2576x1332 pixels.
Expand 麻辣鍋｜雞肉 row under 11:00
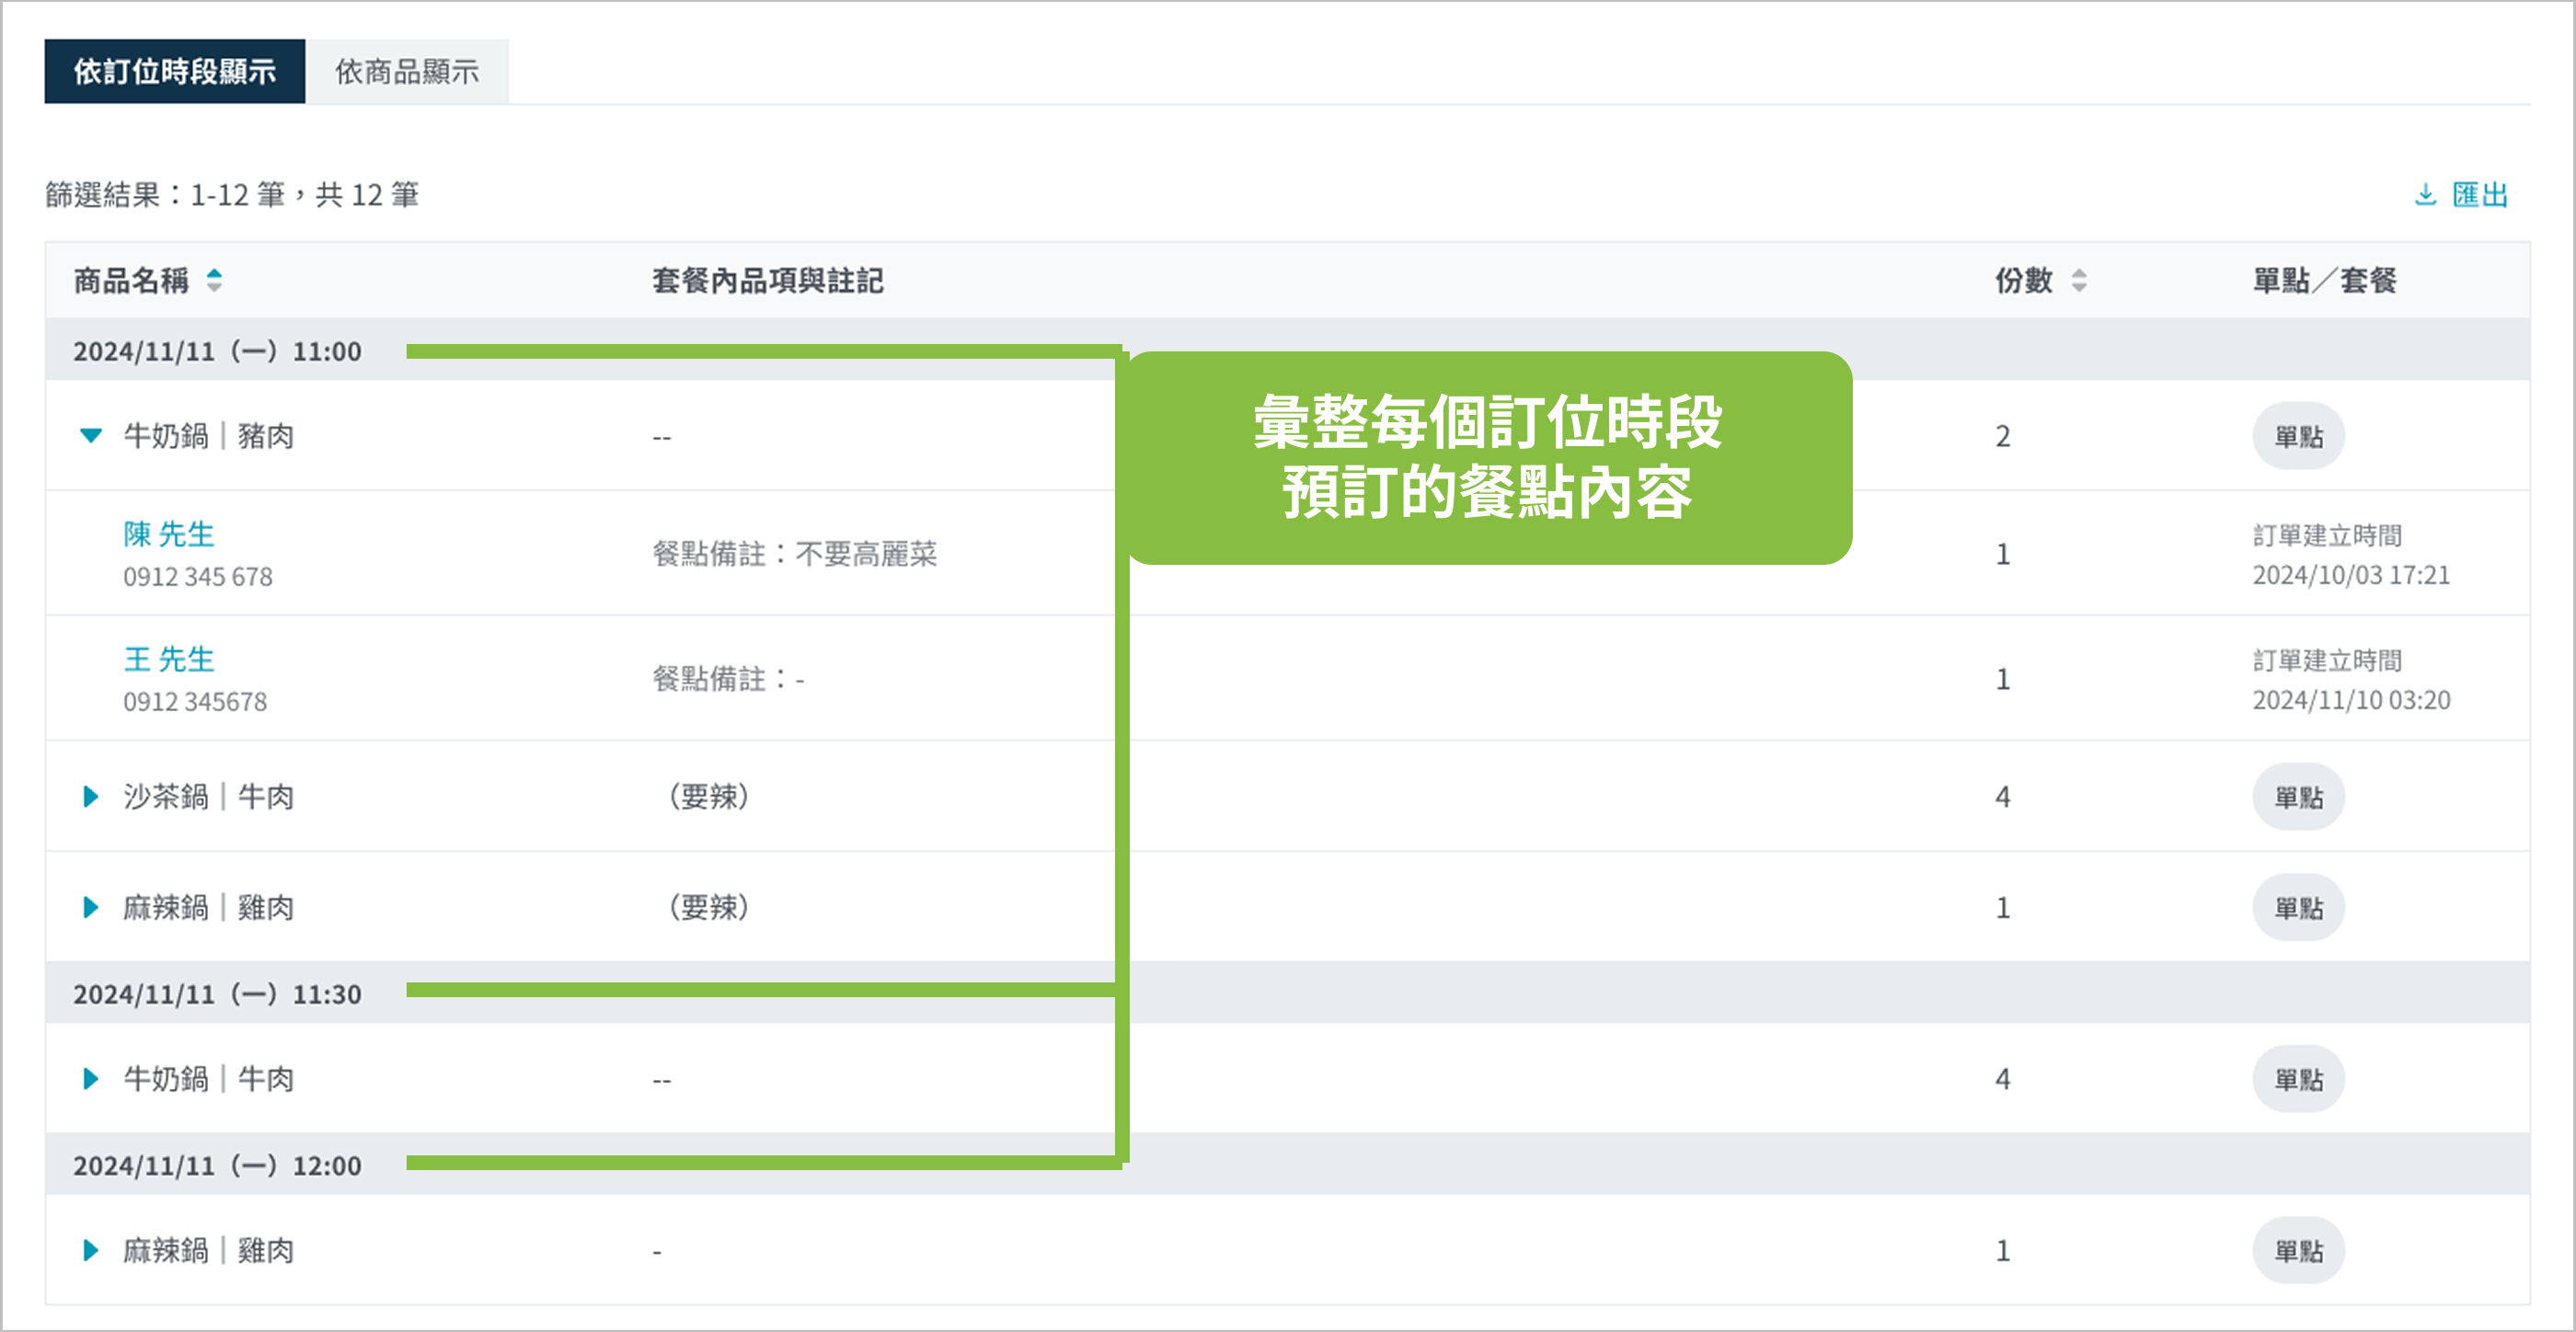click(91, 908)
